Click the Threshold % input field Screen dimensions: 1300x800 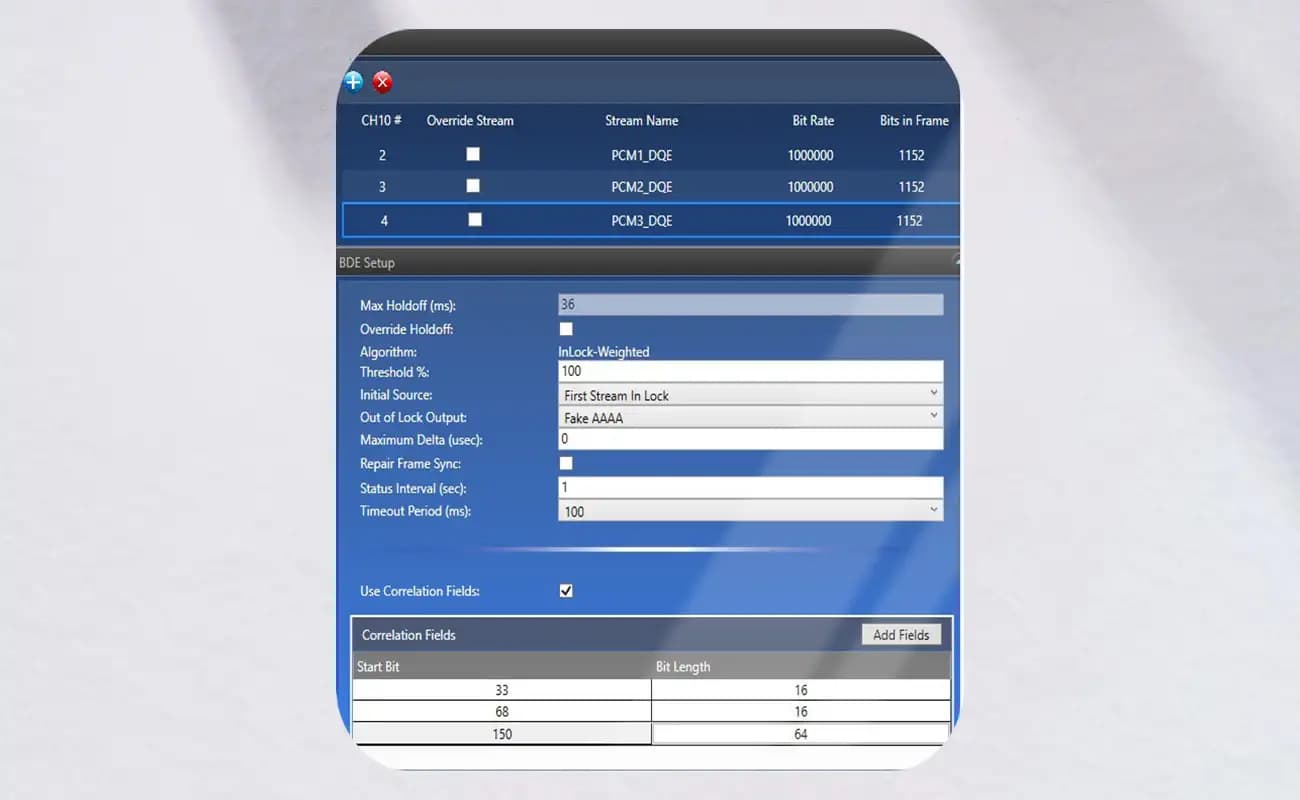pyautogui.click(x=750, y=371)
